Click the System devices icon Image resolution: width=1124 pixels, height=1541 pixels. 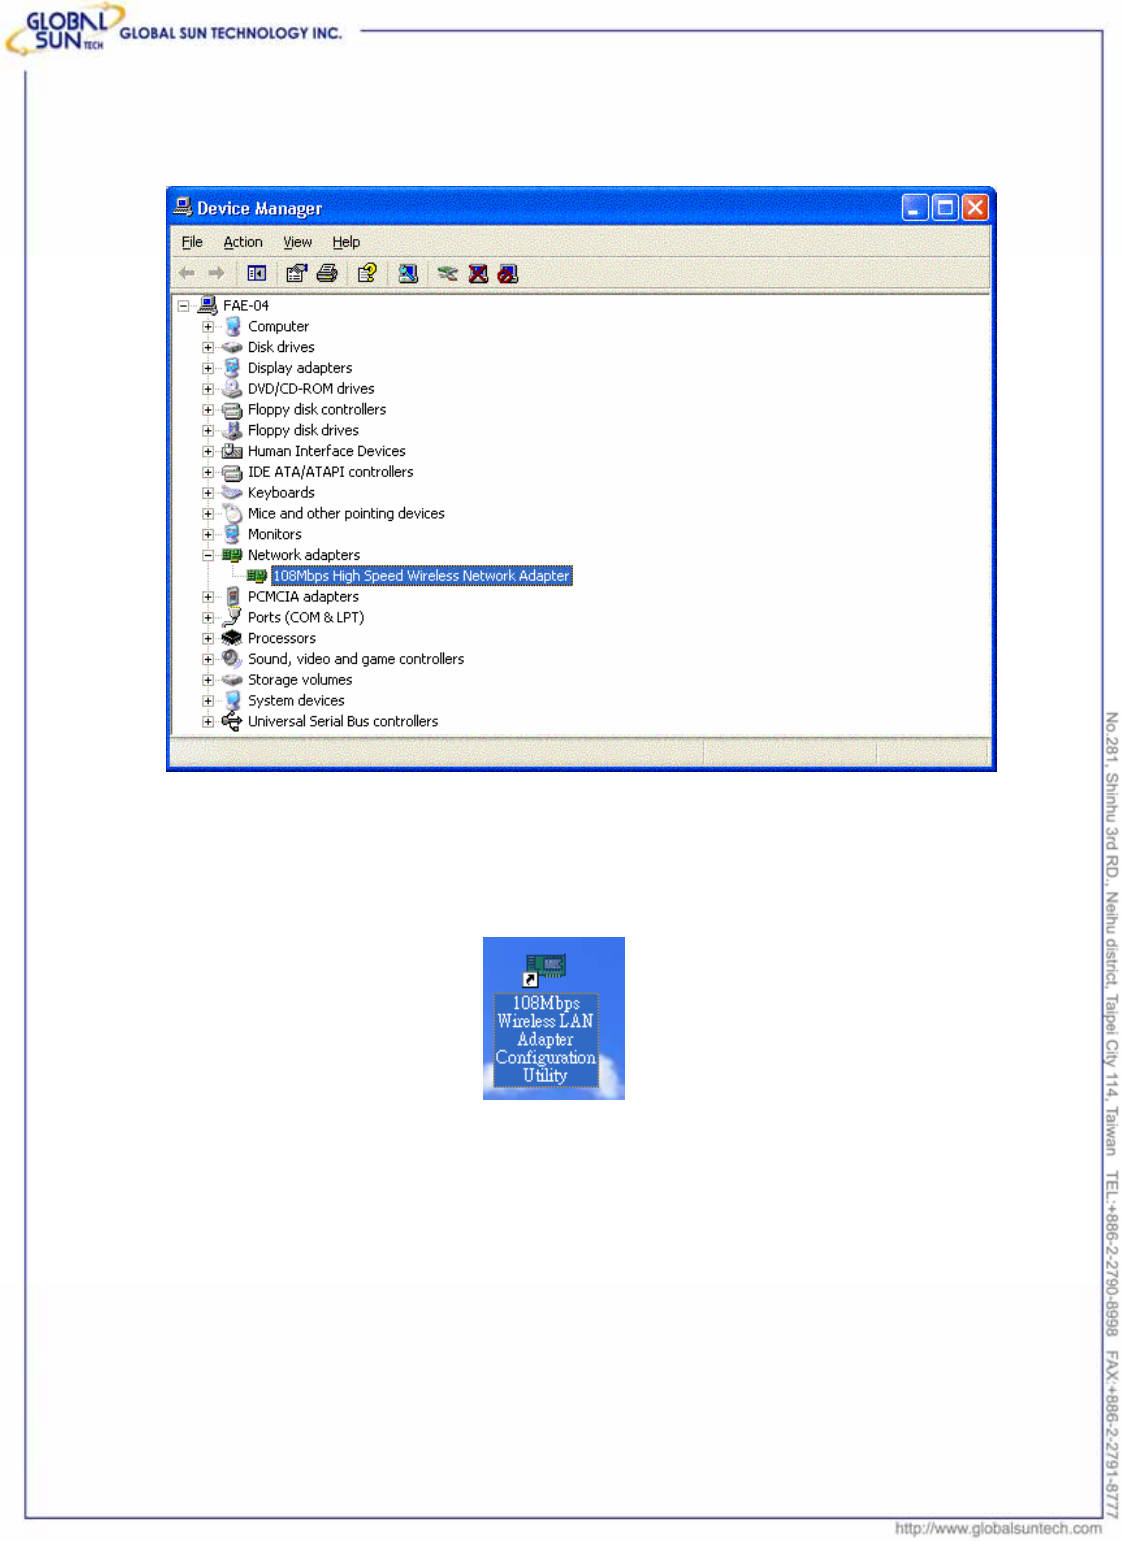tap(232, 700)
